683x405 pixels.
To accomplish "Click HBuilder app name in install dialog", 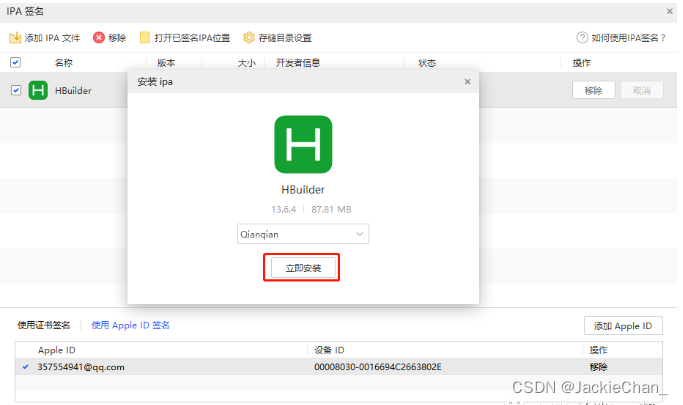I will tap(303, 190).
